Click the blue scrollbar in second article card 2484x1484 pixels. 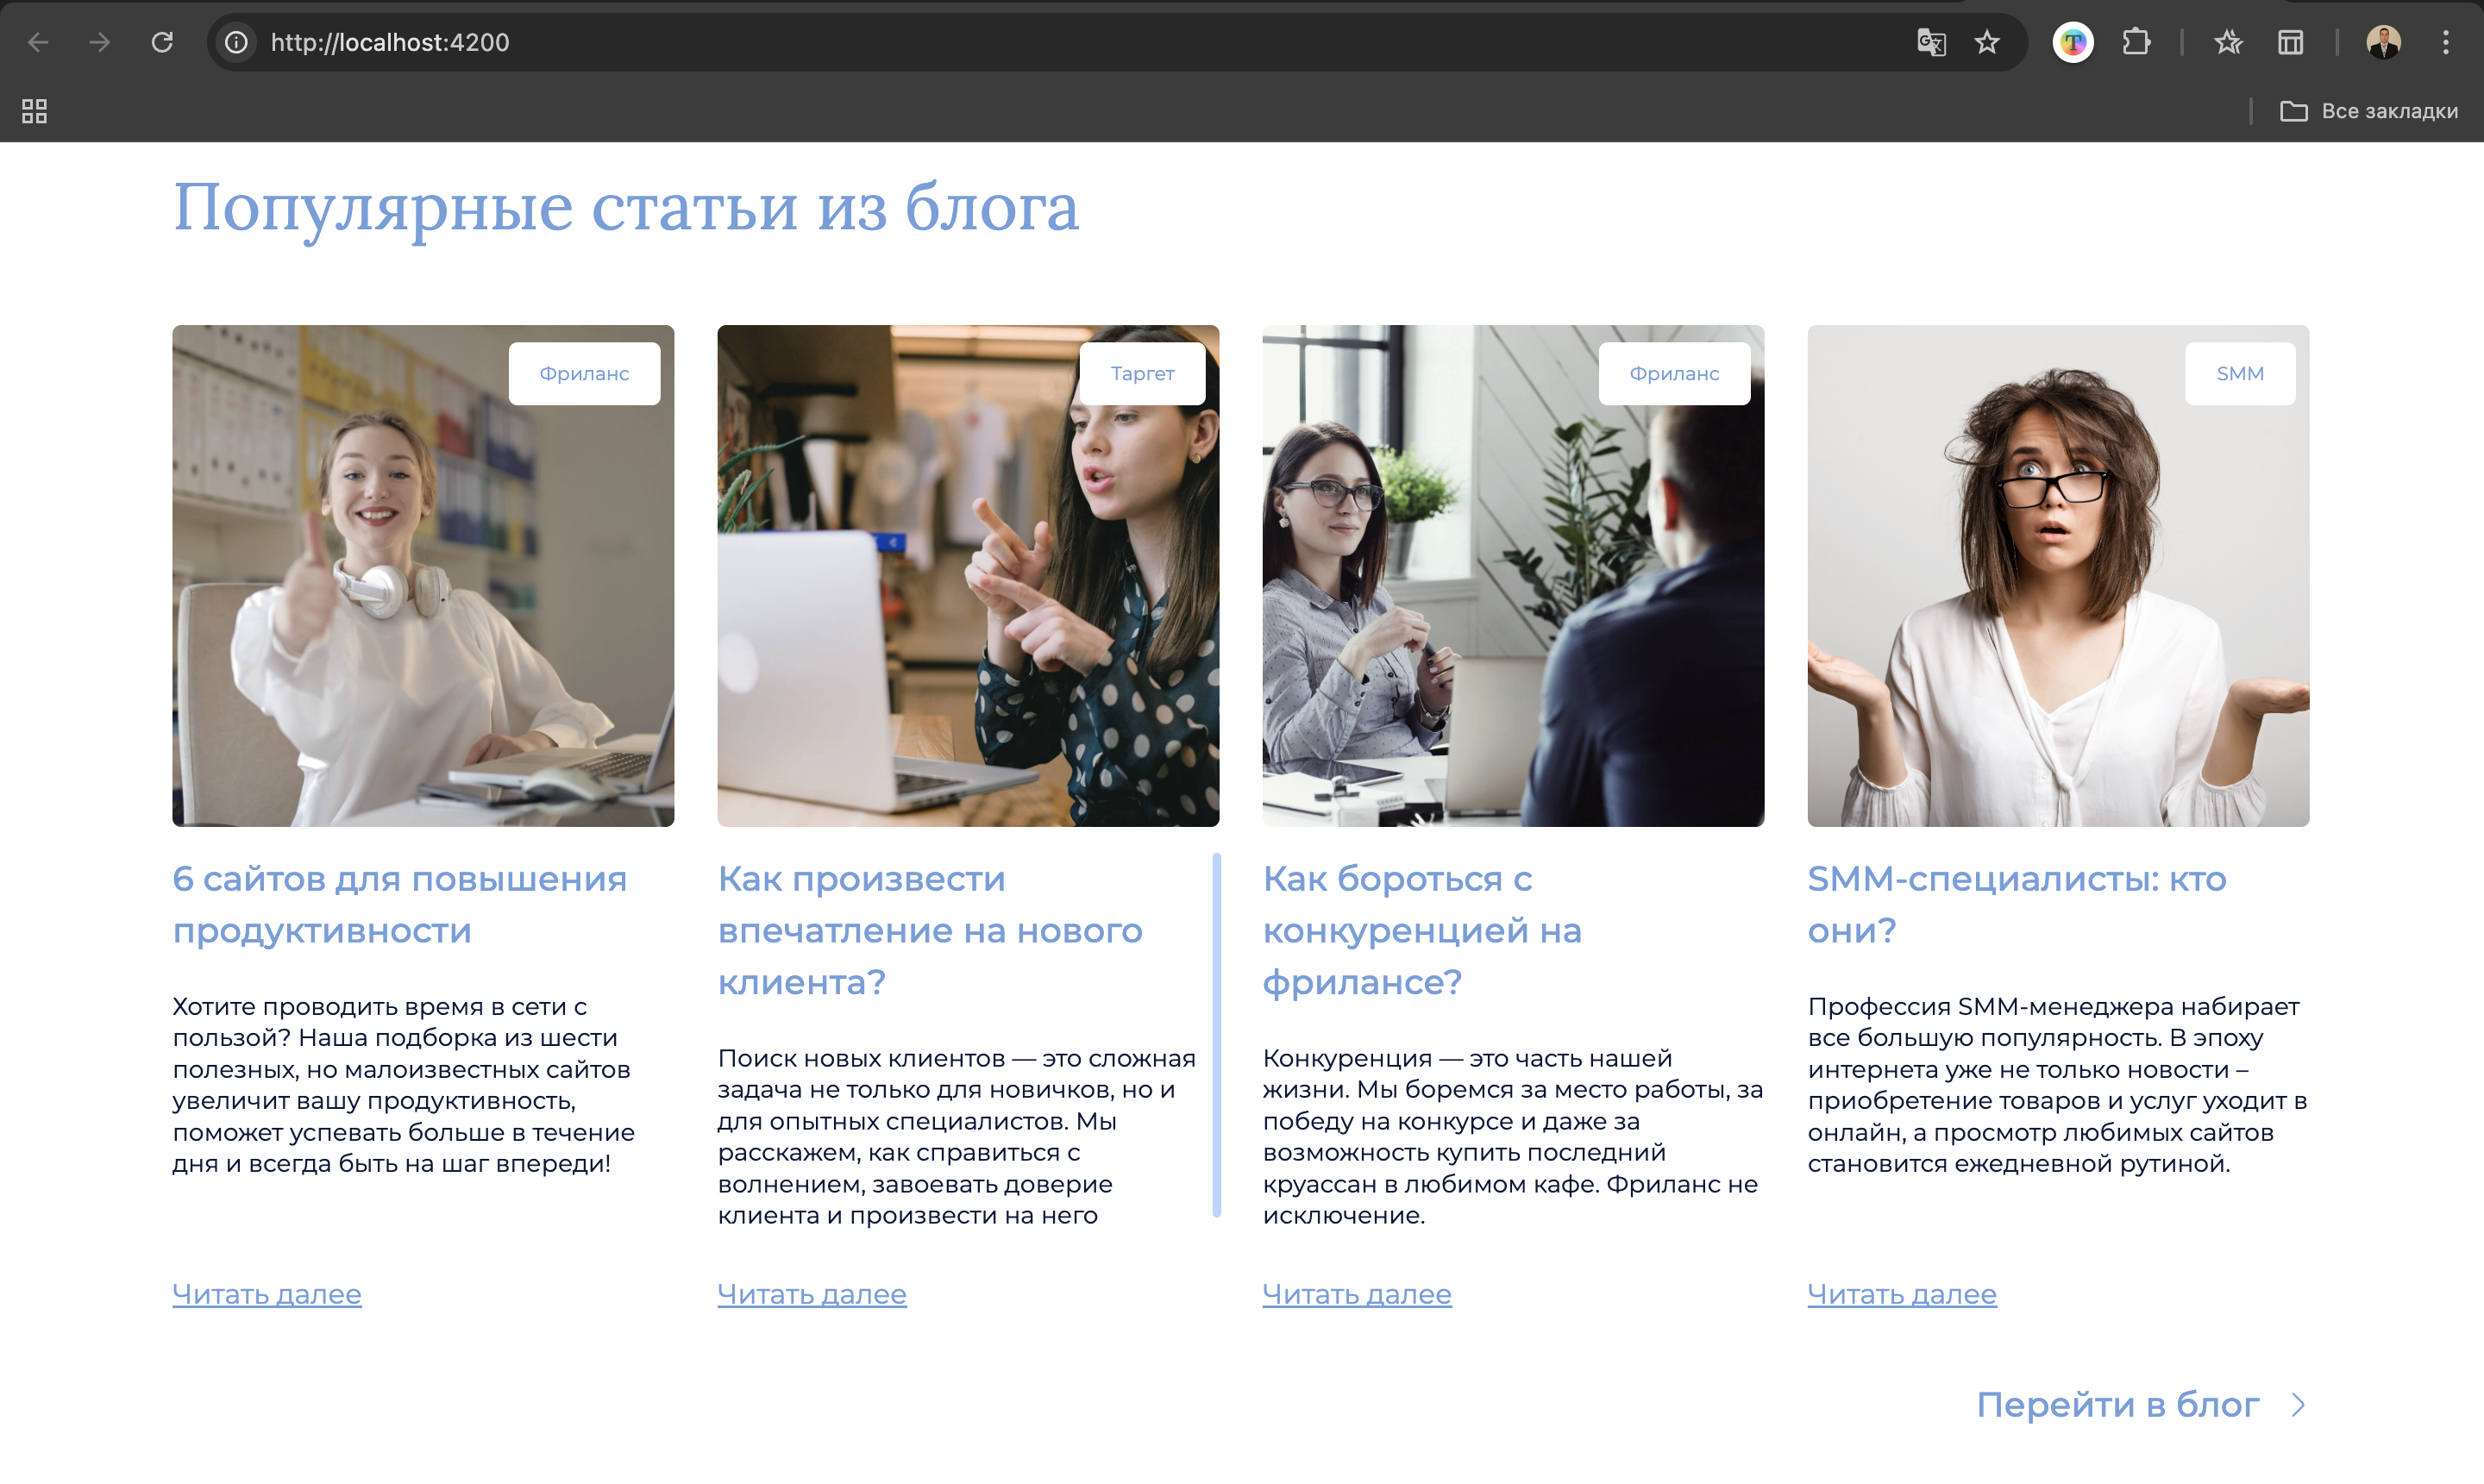click(1216, 1035)
